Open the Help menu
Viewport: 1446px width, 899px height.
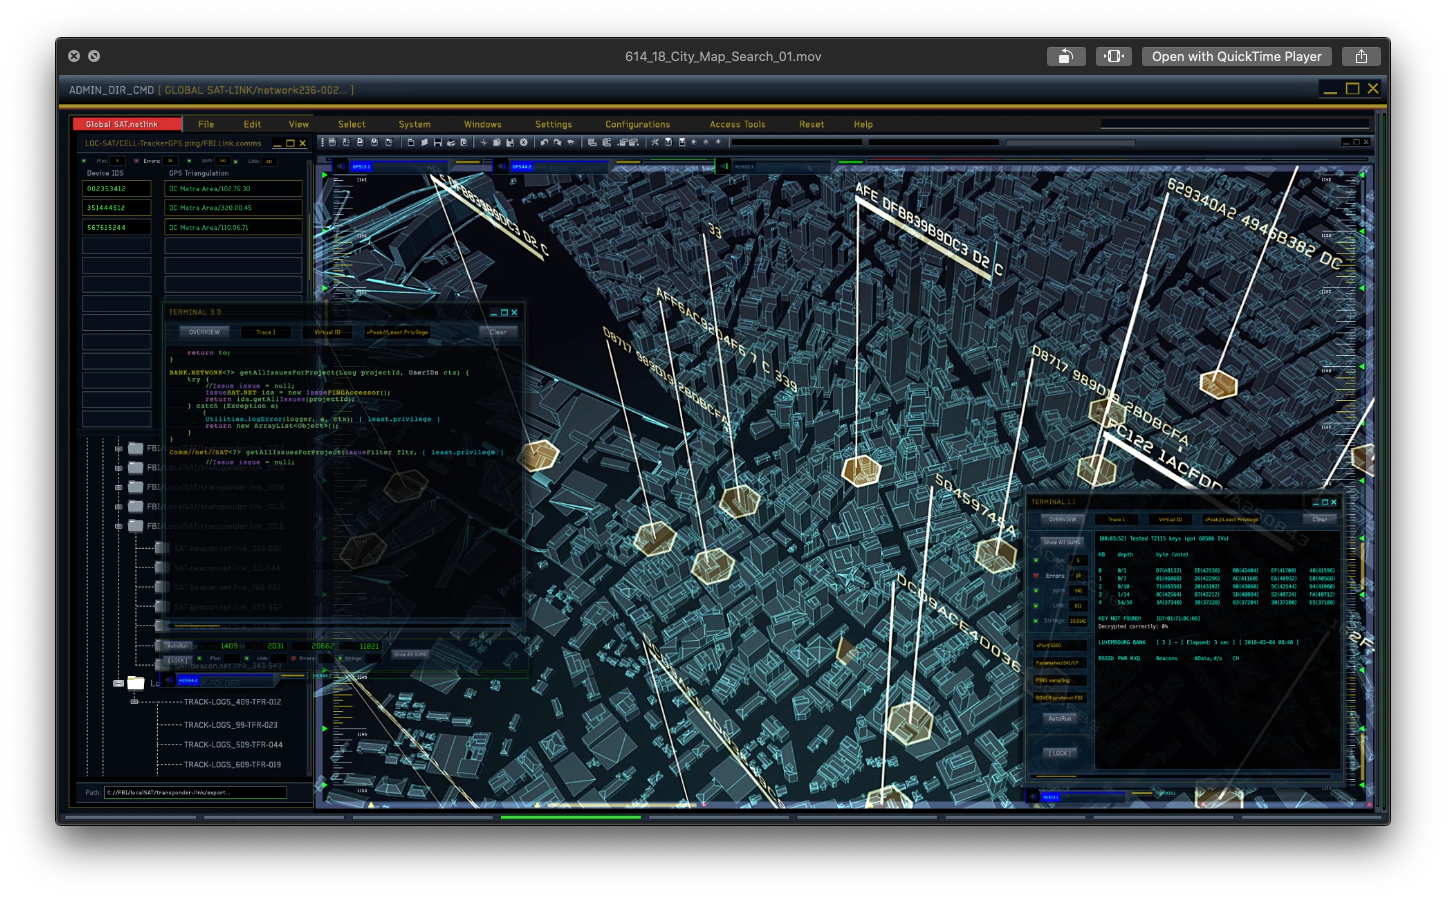[863, 124]
